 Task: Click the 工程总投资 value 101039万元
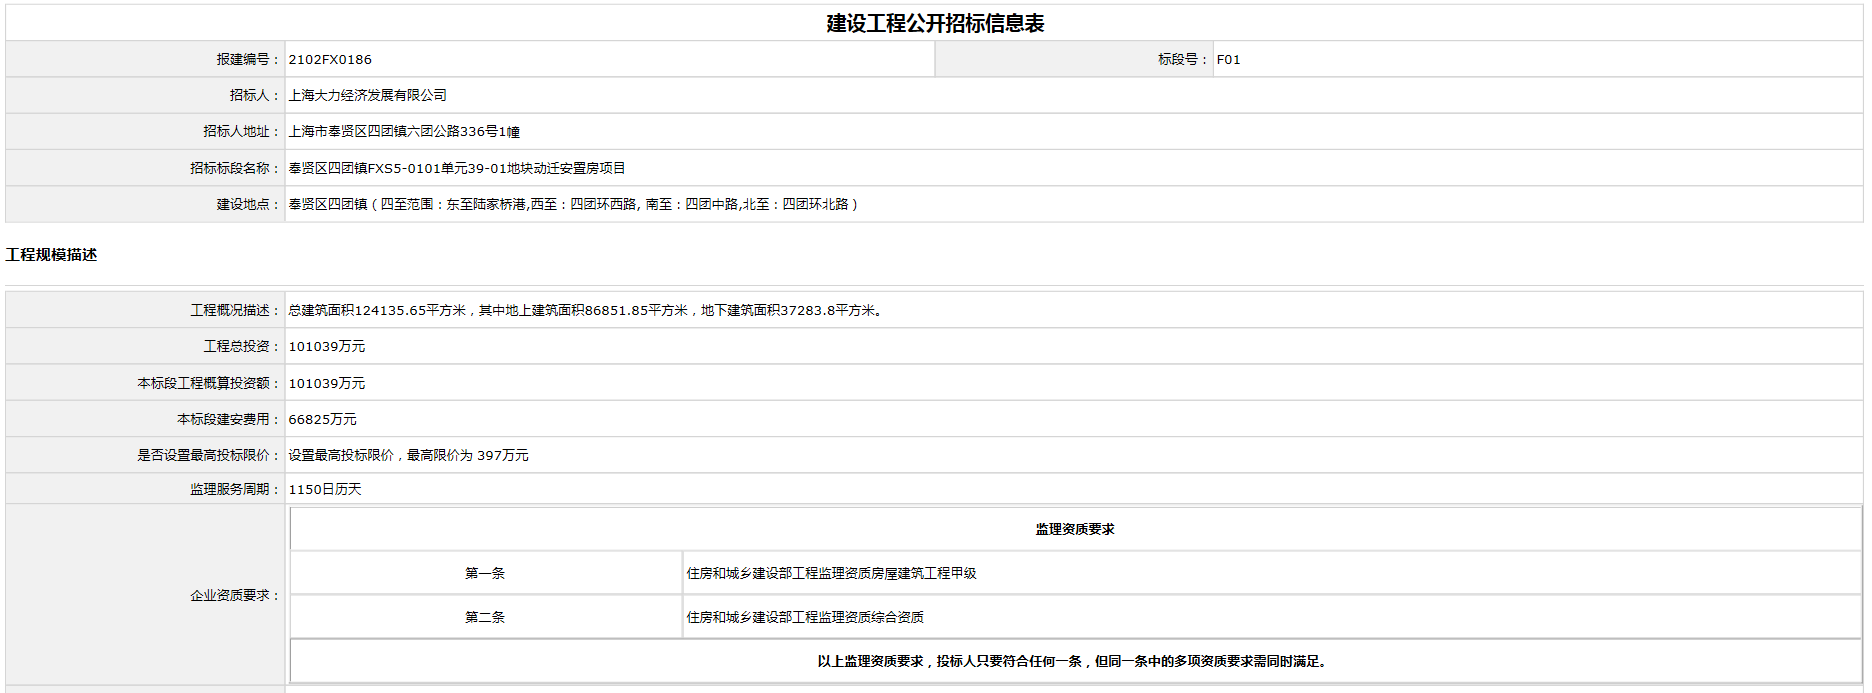[326, 347]
